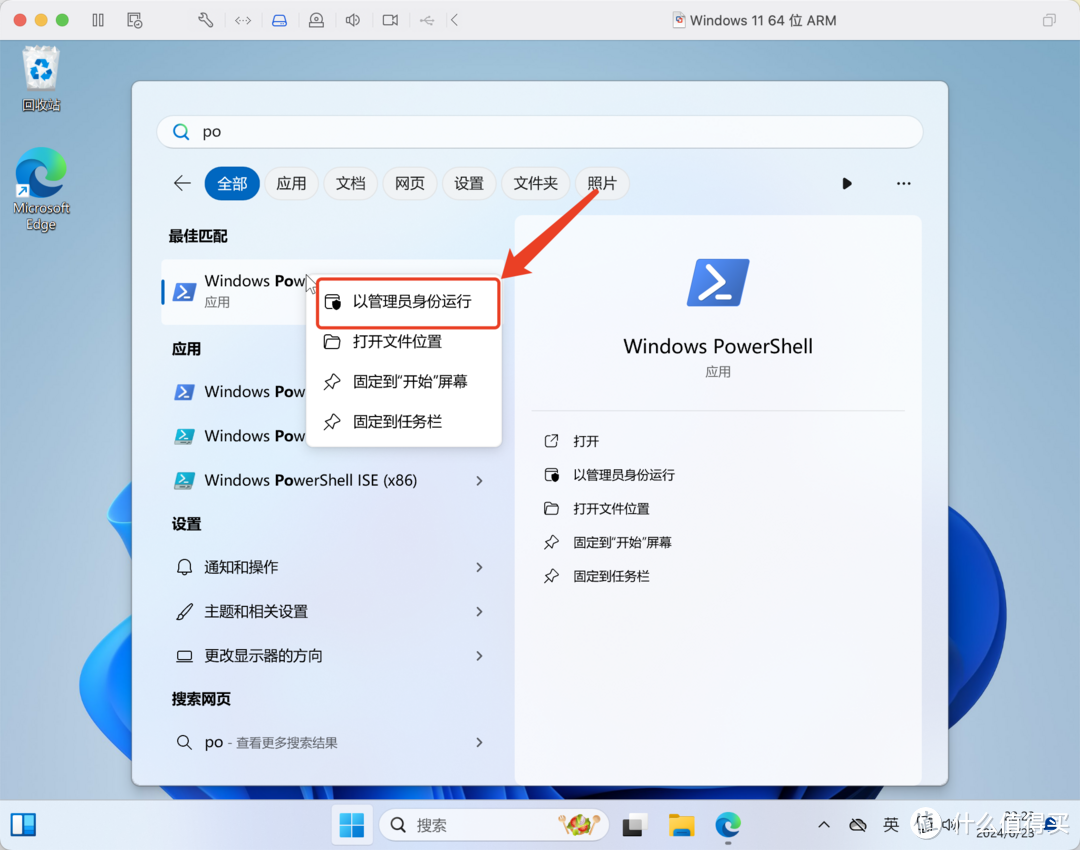The height and width of the screenshot is (850, 1080).
Task: Select the 照片 filter tab
Action: [602, 183]
